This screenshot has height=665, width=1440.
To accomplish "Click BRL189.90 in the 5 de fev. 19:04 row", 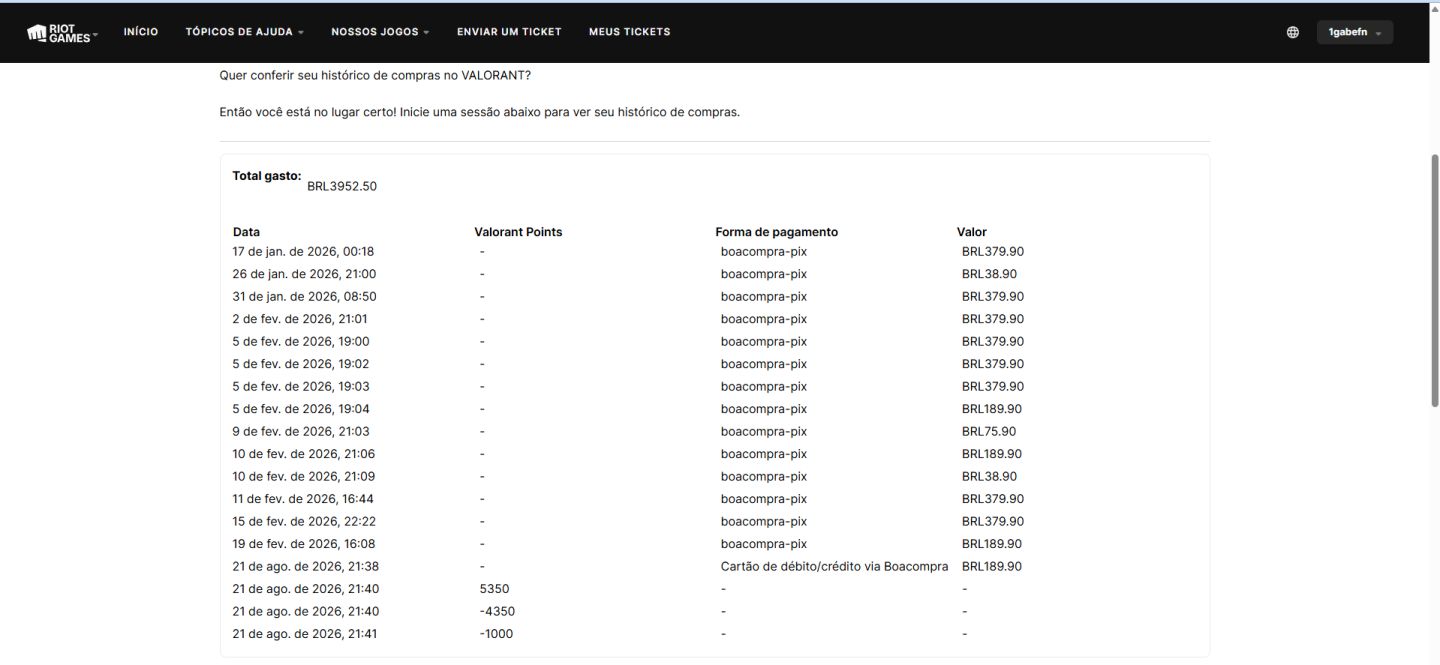I will coord(992,409).
